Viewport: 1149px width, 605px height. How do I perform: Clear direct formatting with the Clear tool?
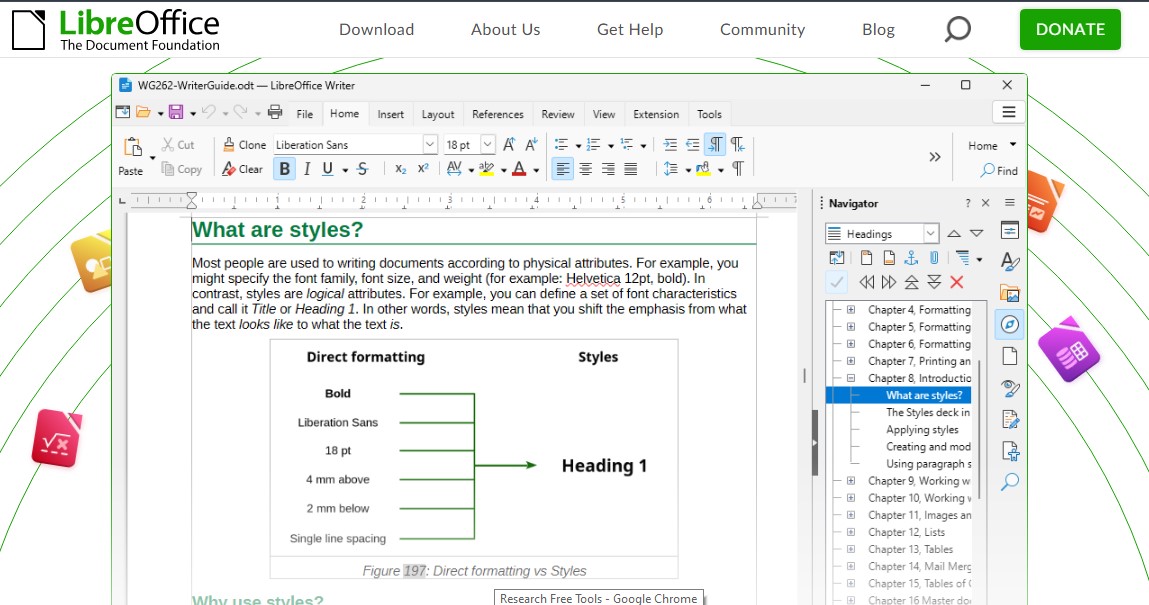243,169
